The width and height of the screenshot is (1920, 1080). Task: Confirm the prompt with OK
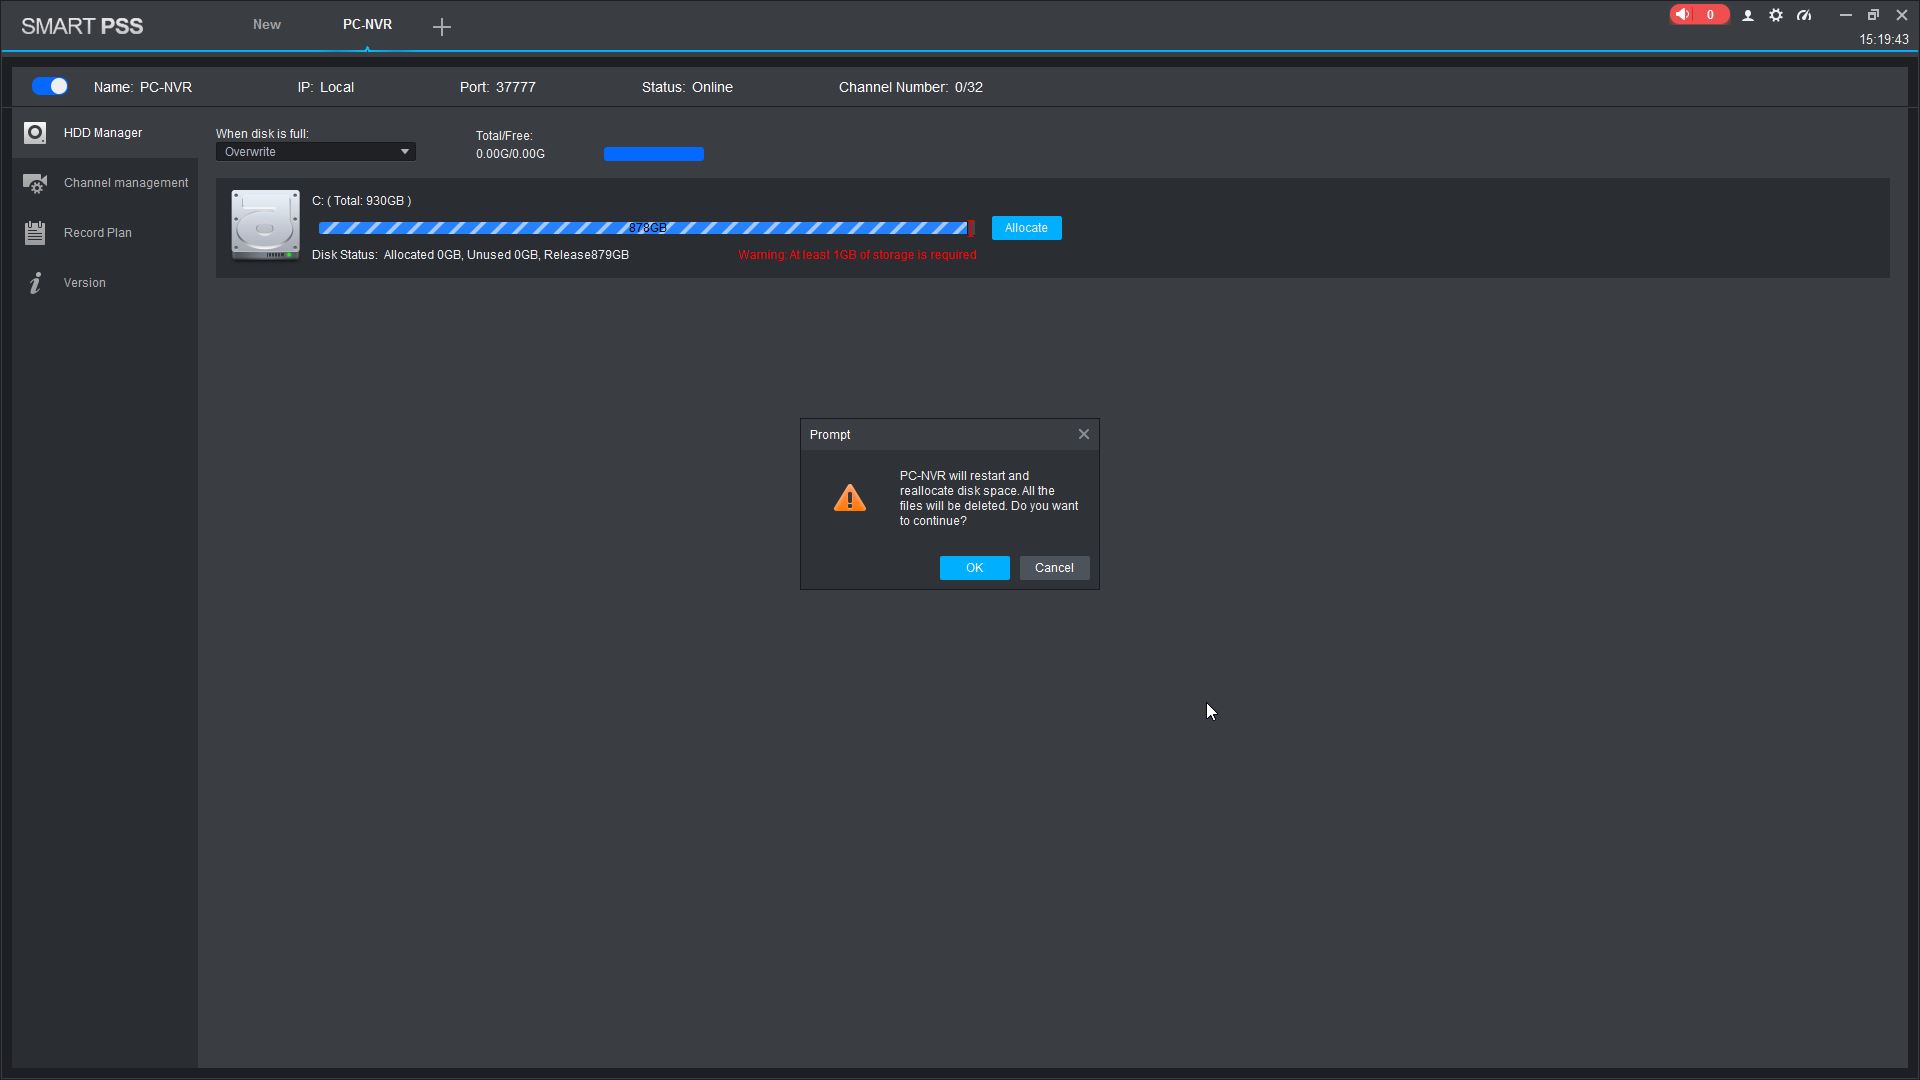[x=974, y=568]
